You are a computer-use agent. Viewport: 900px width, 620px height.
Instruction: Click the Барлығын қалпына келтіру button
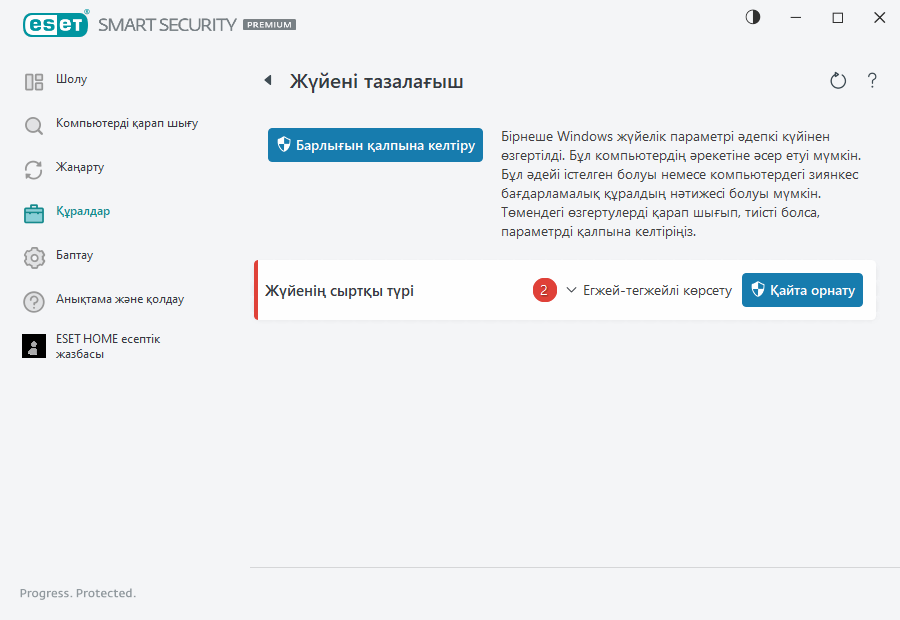(375, 145)
